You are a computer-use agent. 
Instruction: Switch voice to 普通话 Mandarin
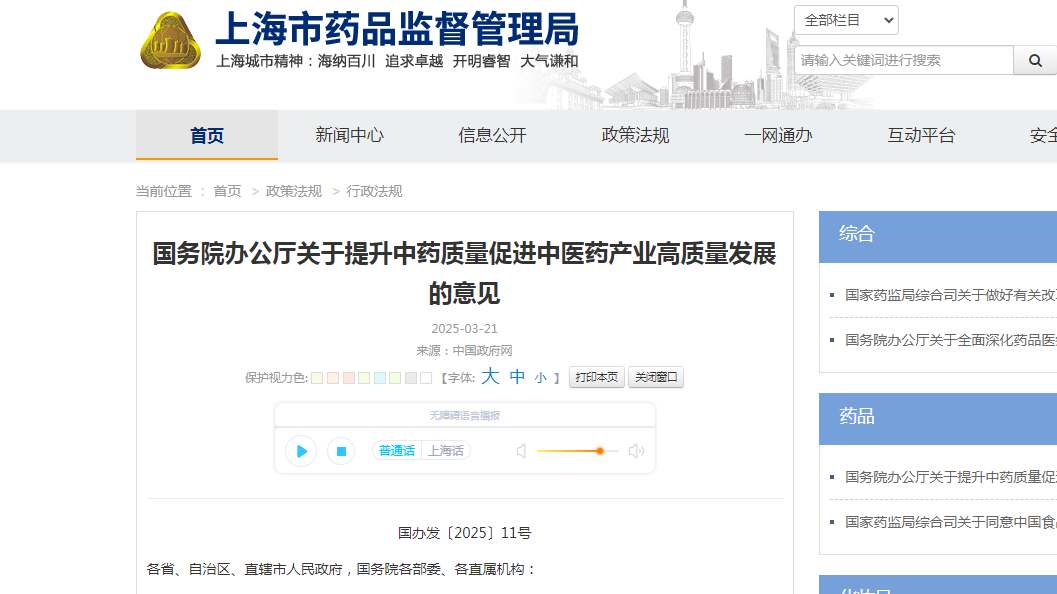click(396, 451)
